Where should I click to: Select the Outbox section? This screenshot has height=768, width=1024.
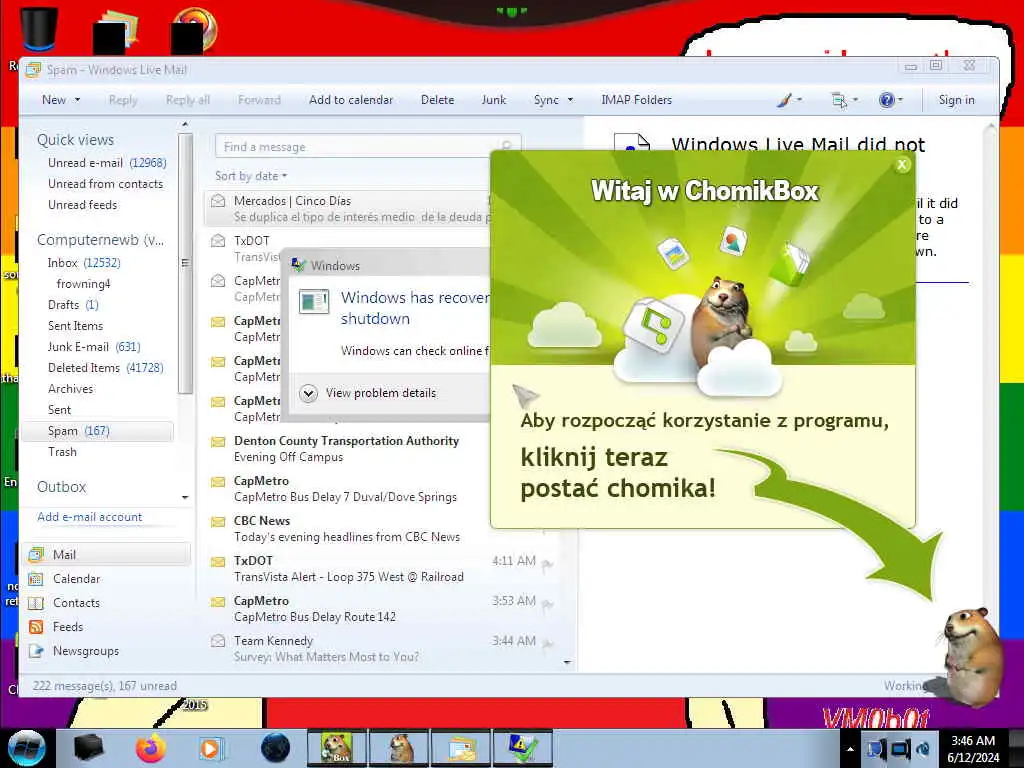tap(61, 487)
